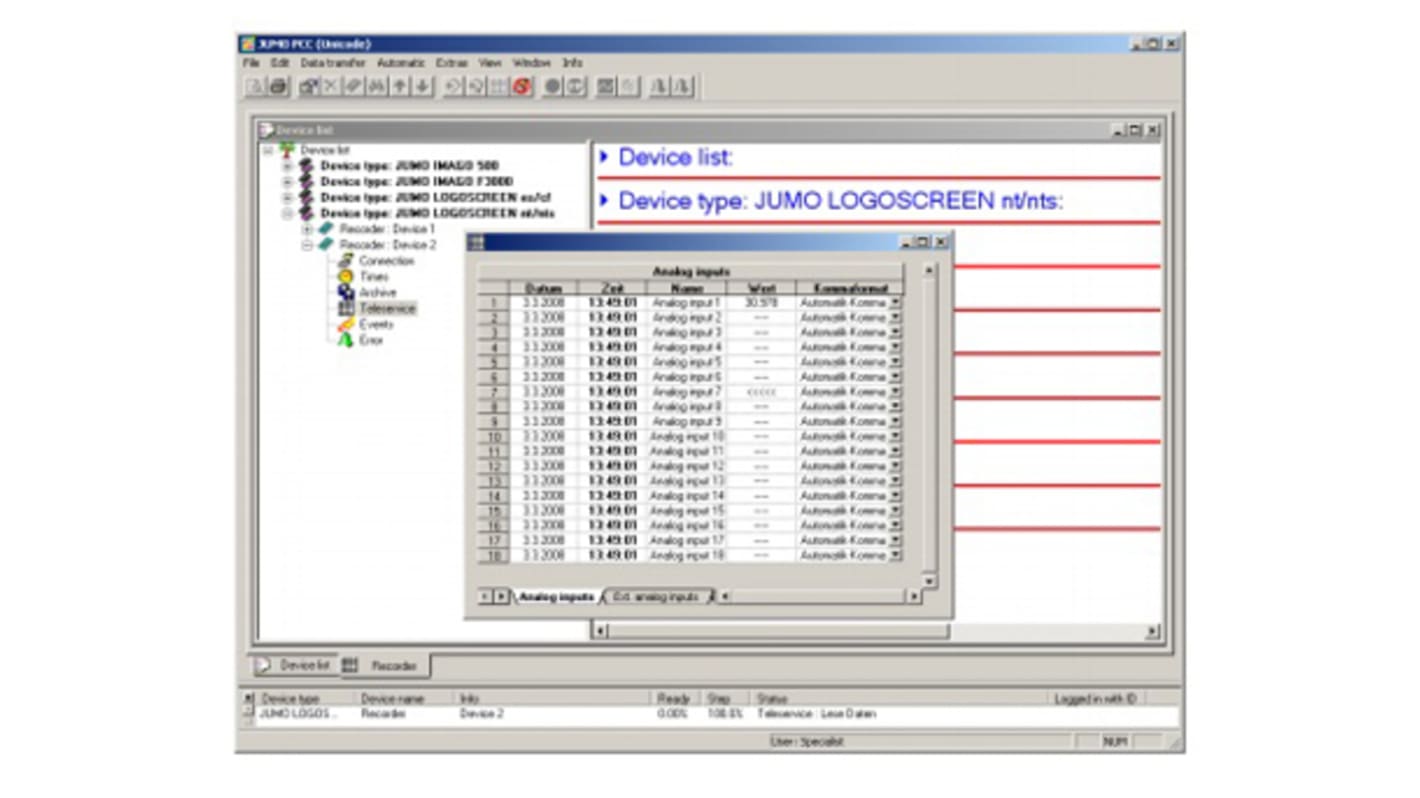Open Kommaformat dropdown for Analog input 12
1420x798 pixels.
click(x=895, y=466)
